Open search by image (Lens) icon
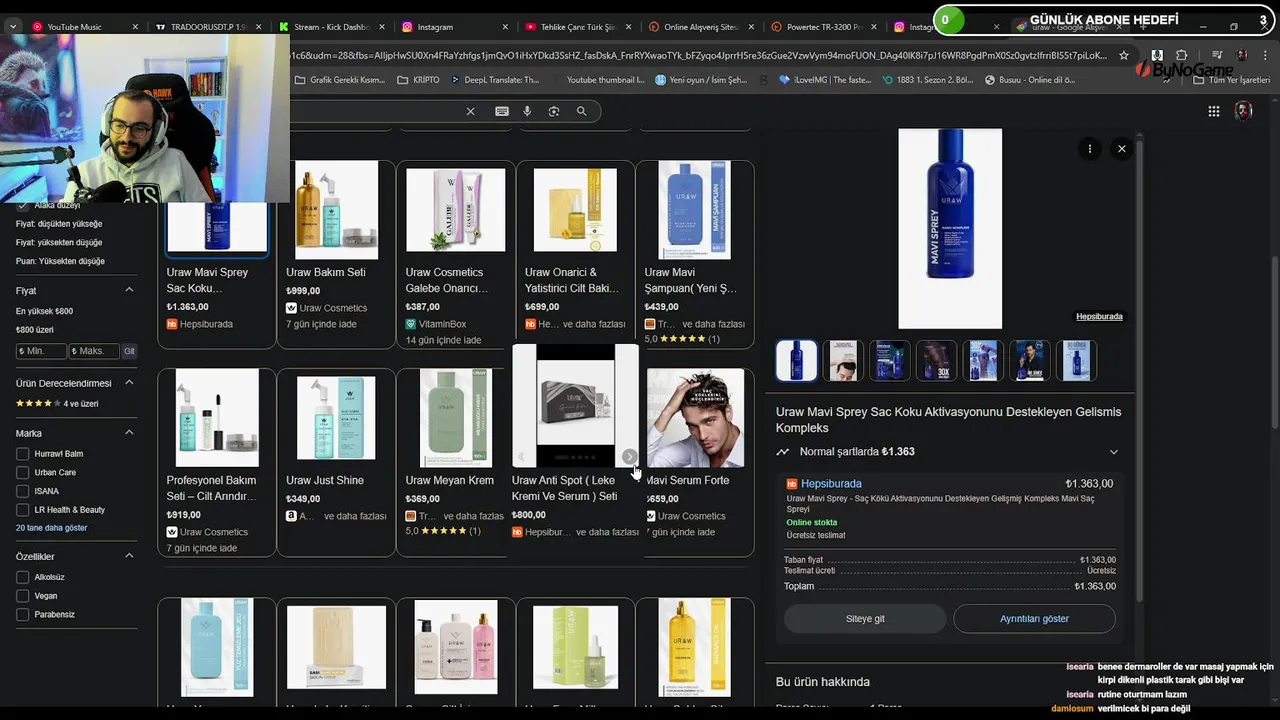1280x720 pixels. (x=554, y=111)
